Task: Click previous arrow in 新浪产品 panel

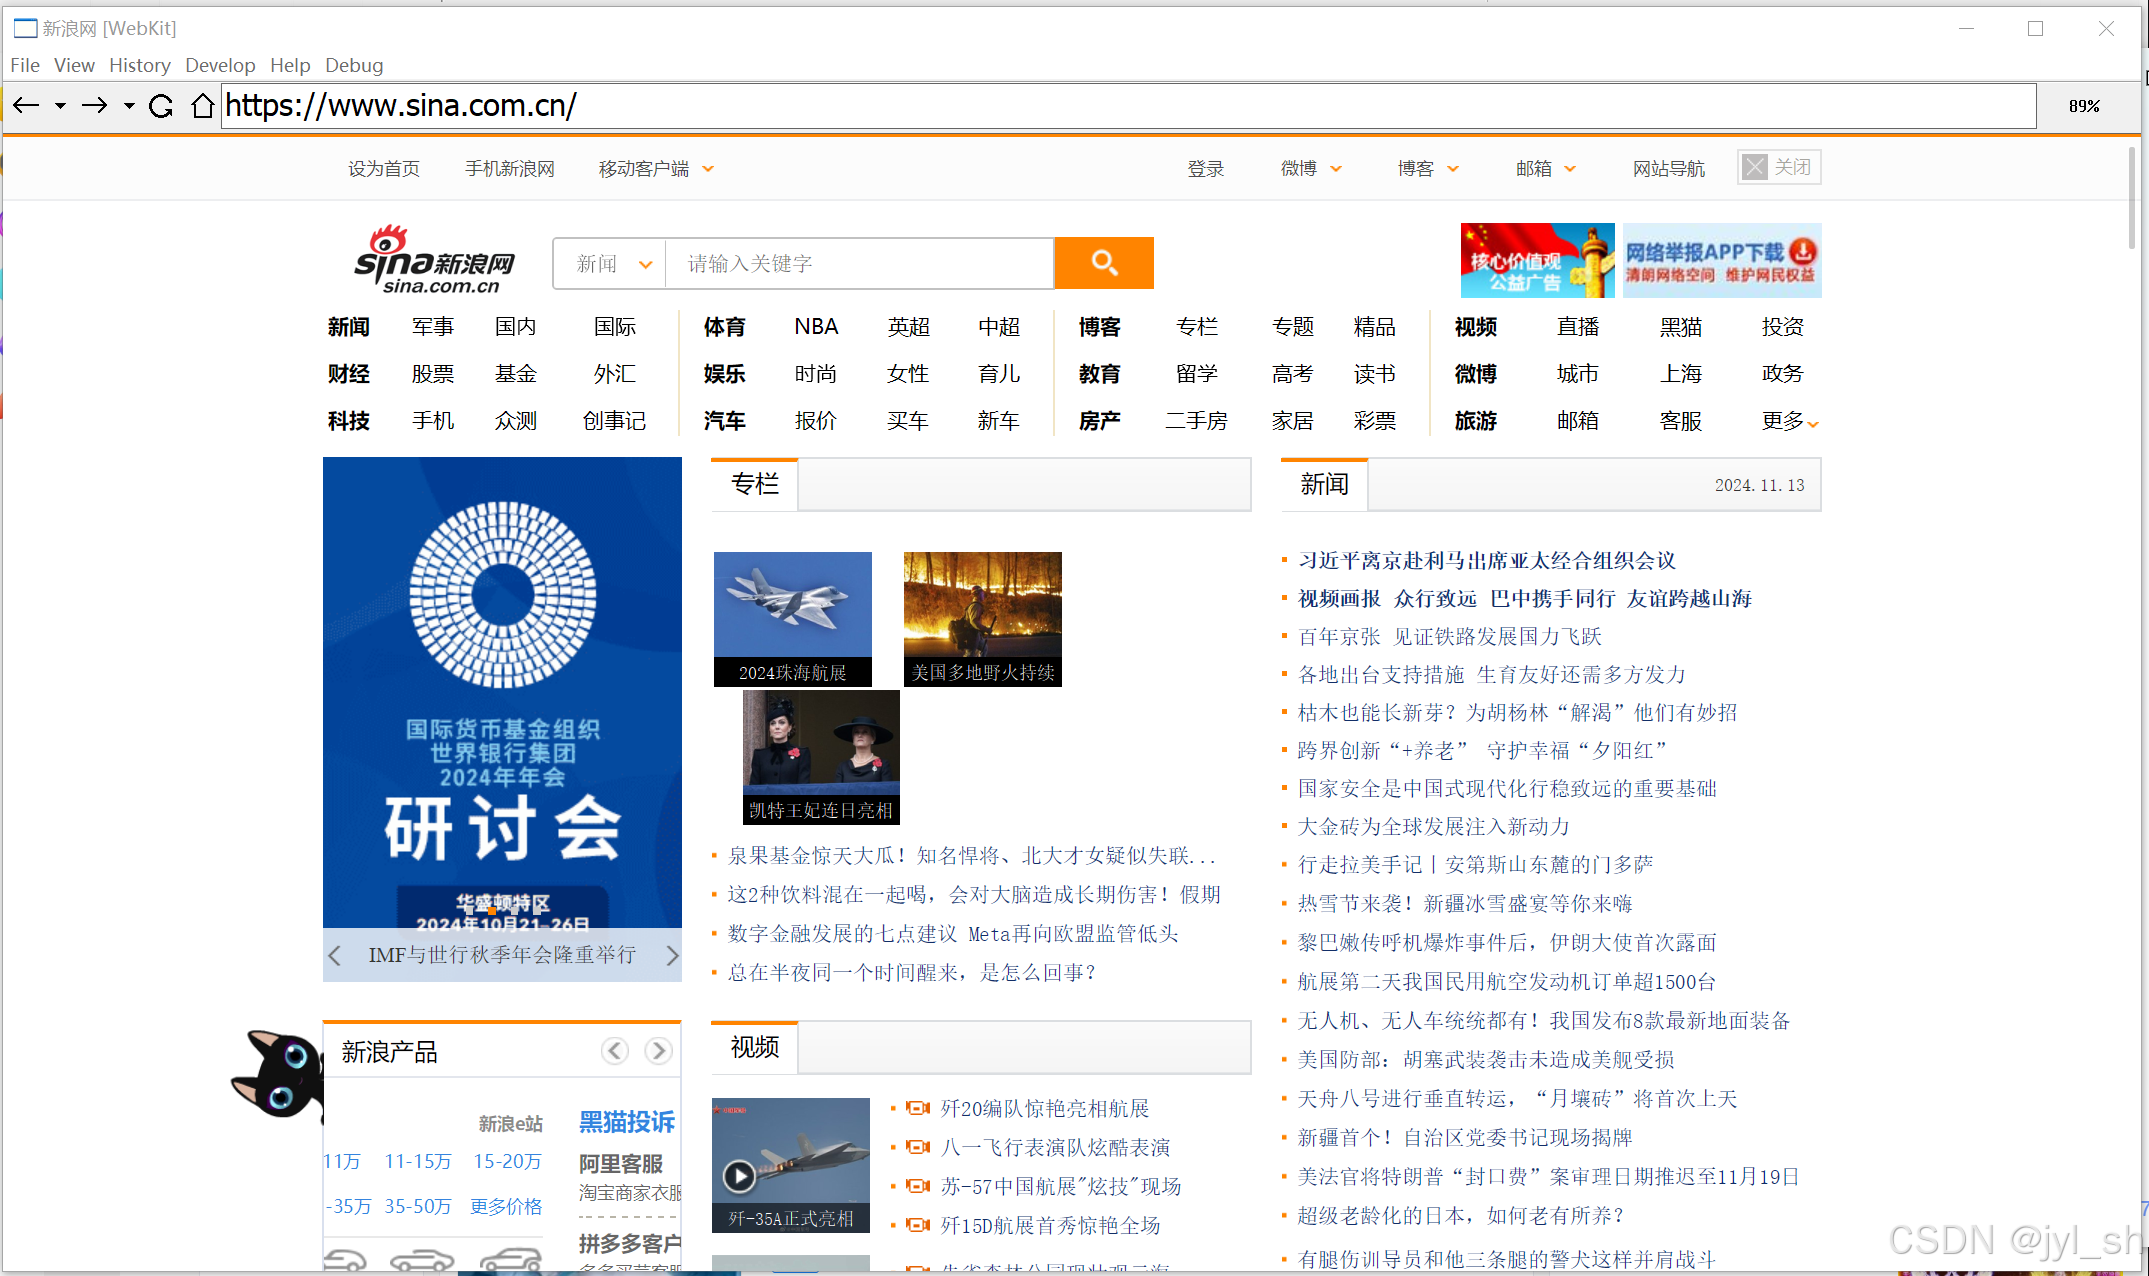Action: click(615, 1050)
